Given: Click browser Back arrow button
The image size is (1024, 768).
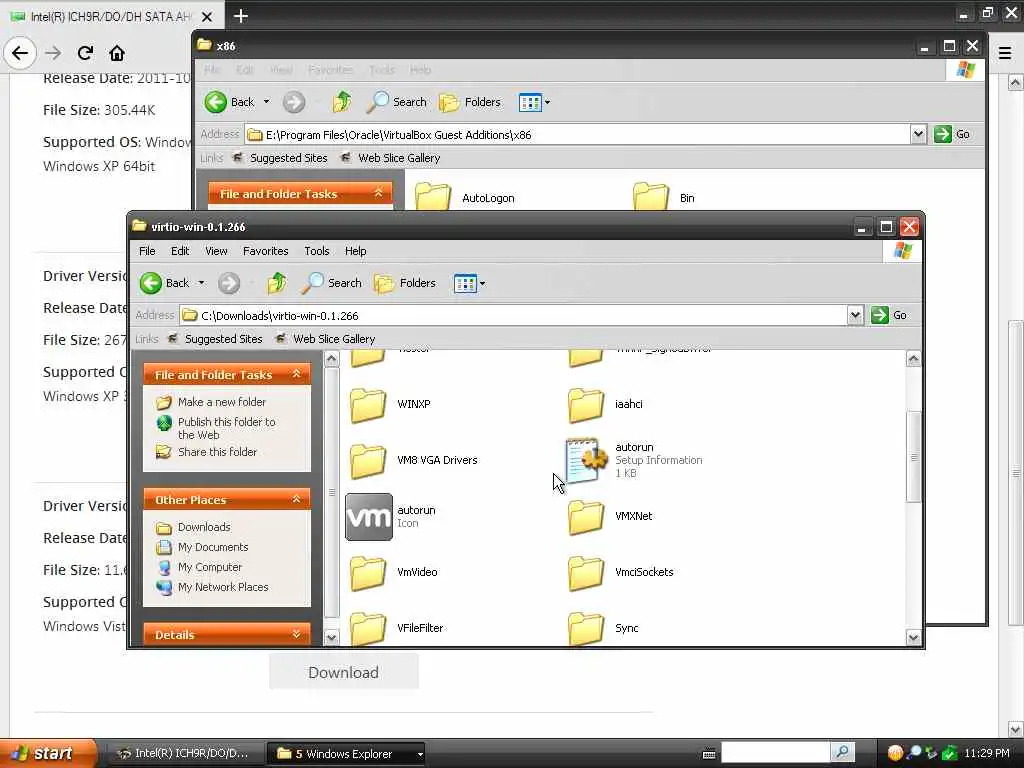Looking at the screenshot, I should [20, 53].
